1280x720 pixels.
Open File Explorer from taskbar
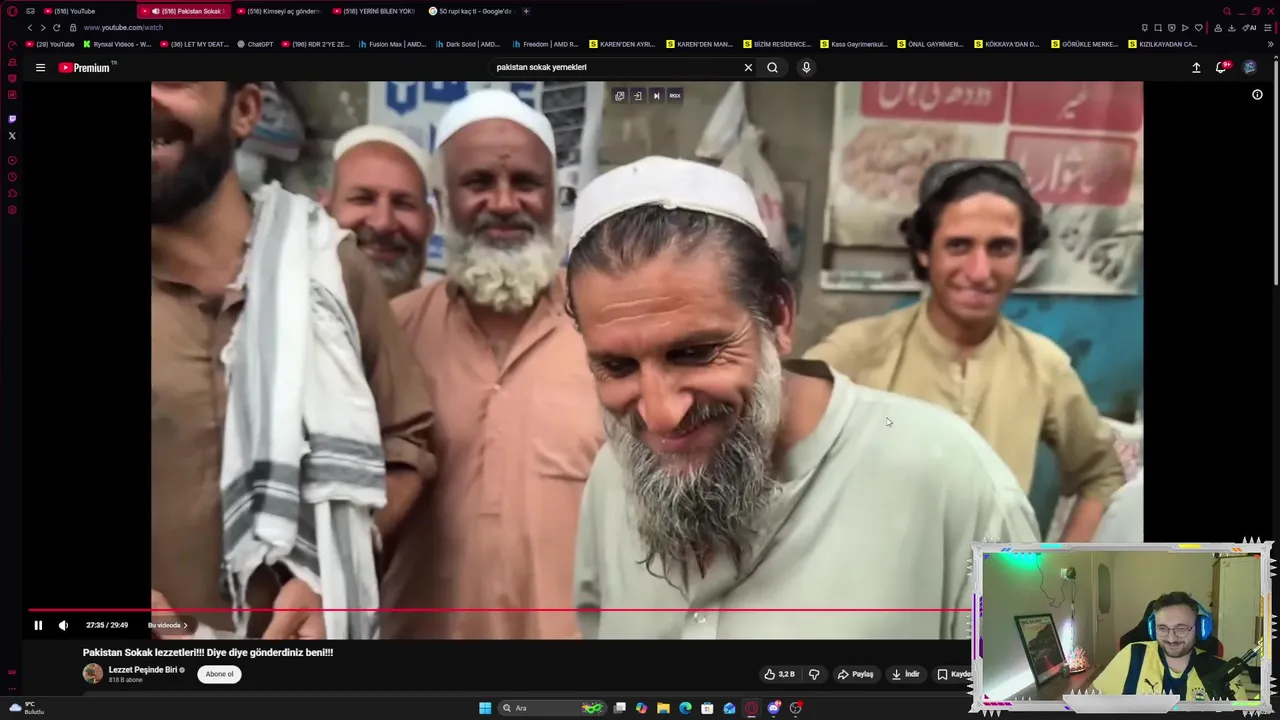[663, 708]
